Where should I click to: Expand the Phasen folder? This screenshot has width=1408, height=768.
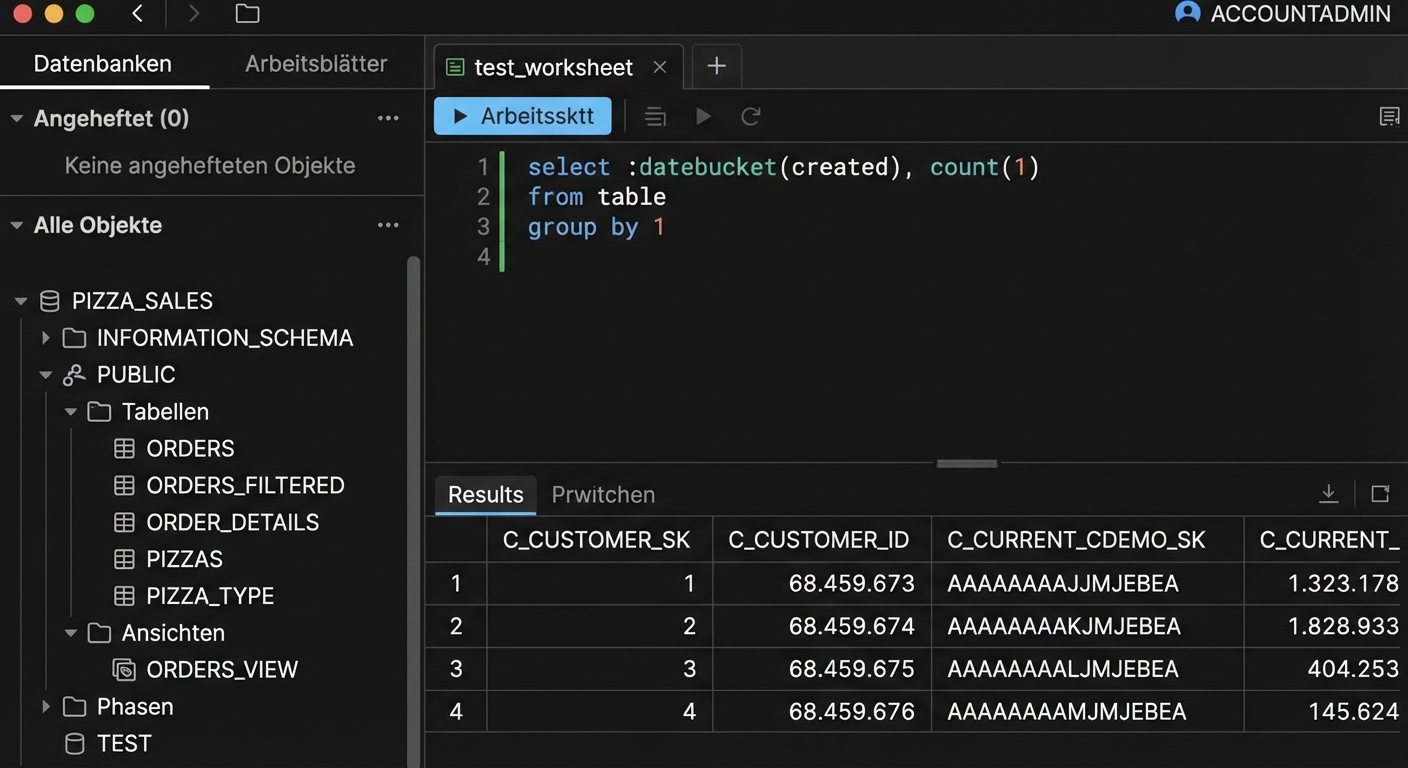click(x=46, y=707)
